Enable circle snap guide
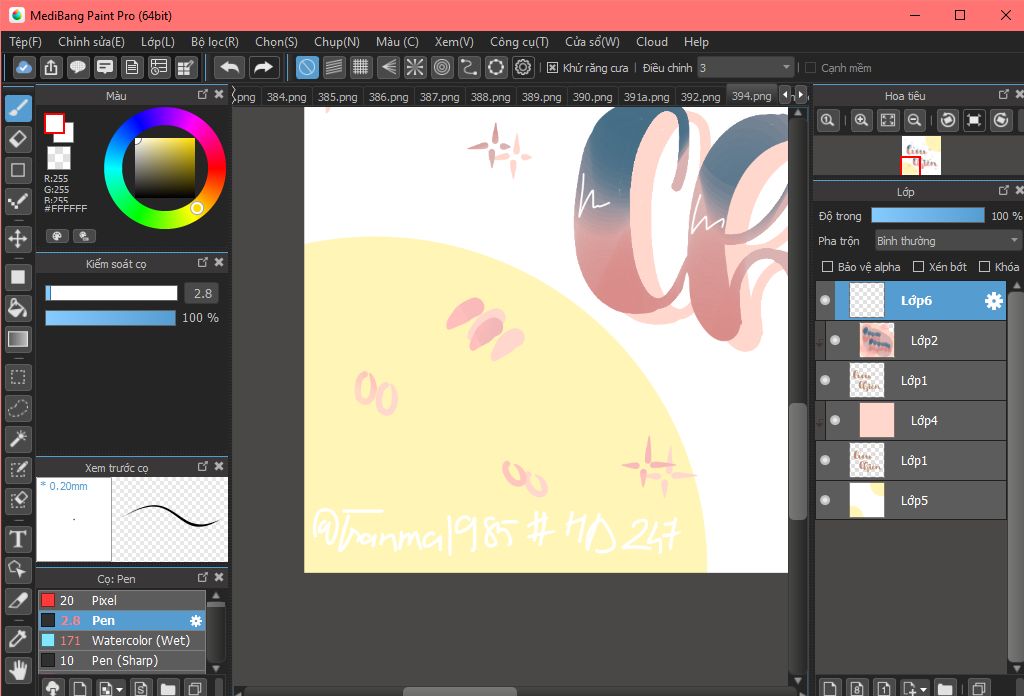1024x696 pixels. point(442,67)
